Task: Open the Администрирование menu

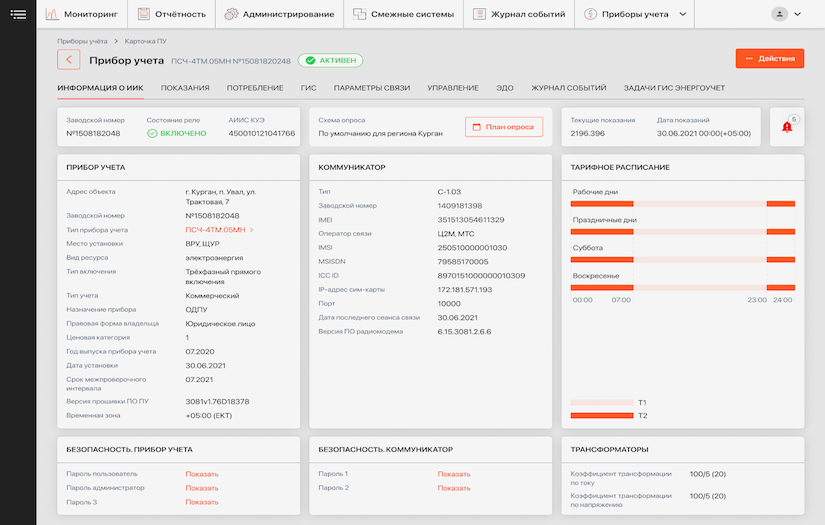Action: pyautogui.click(x=279, y=14)
